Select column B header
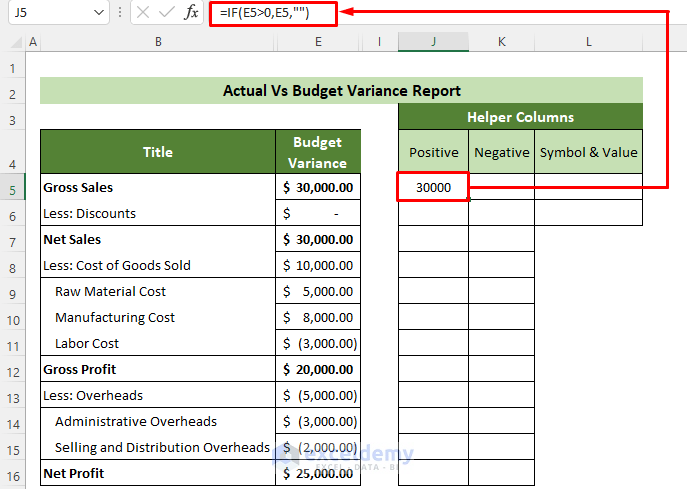Viewport: 687px width, 489px height. click(158, 42)
